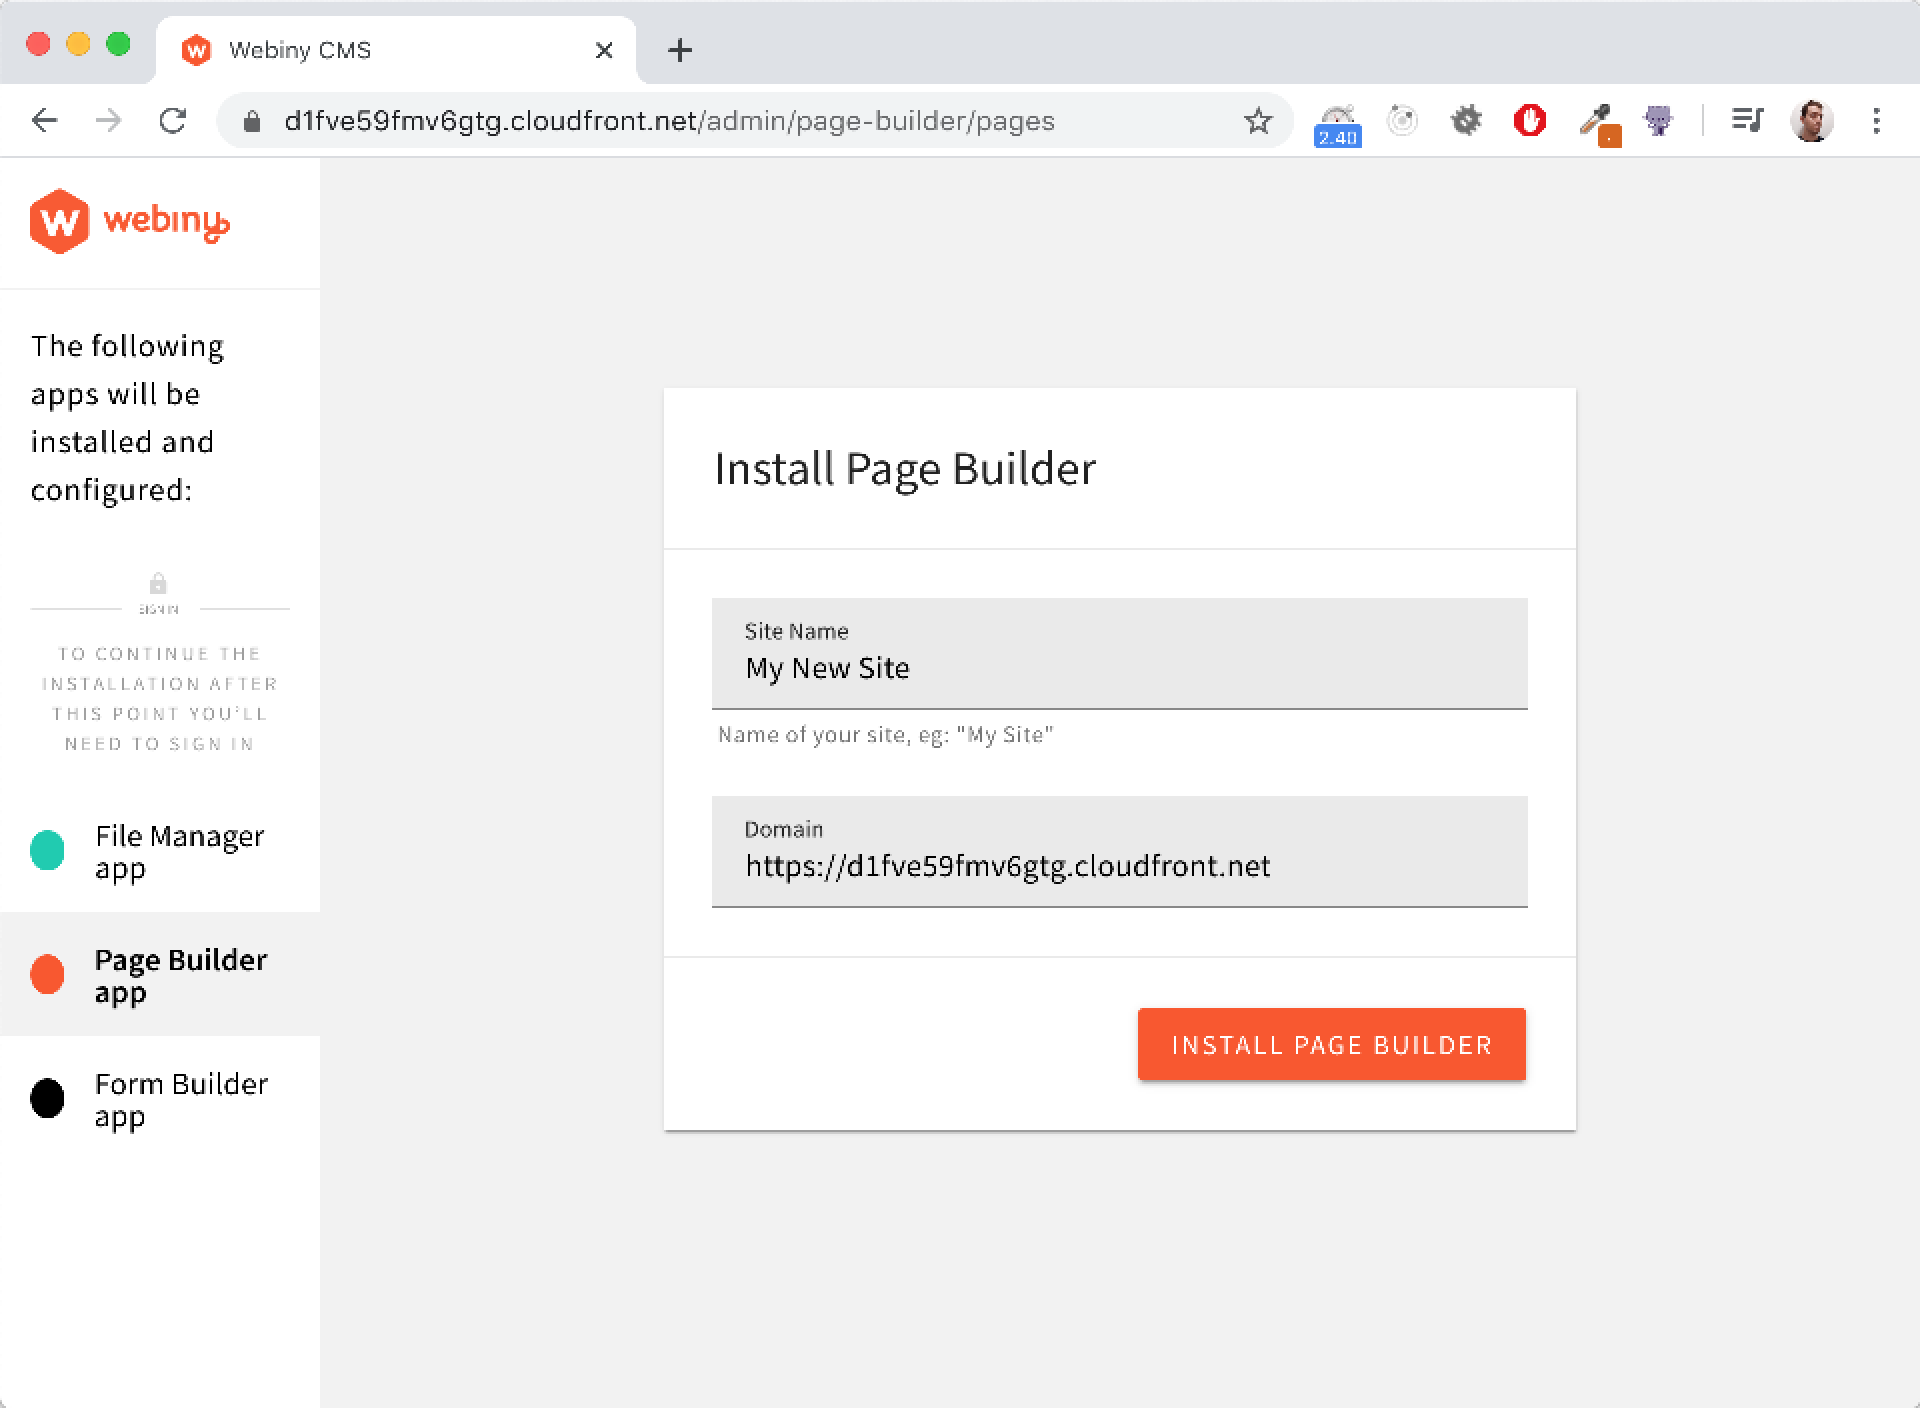Open the color picker eyedropper extension
1920x1408 pixels.
[x=1597, y=123]
